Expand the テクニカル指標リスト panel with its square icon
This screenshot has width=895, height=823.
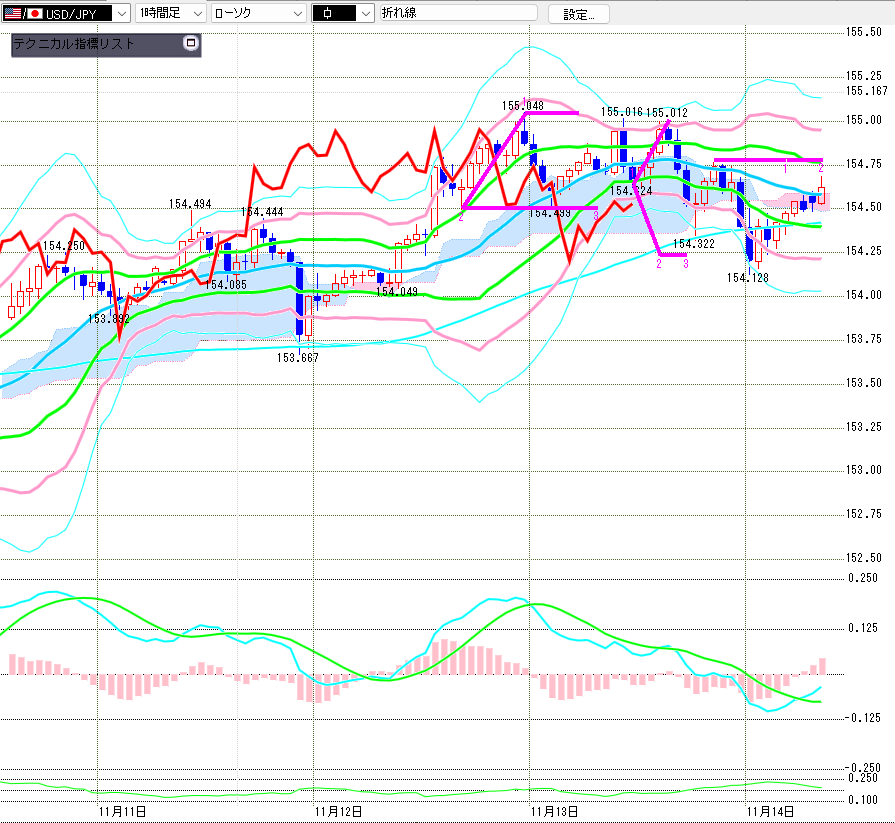pyautogui.click(x=191, y=44)
